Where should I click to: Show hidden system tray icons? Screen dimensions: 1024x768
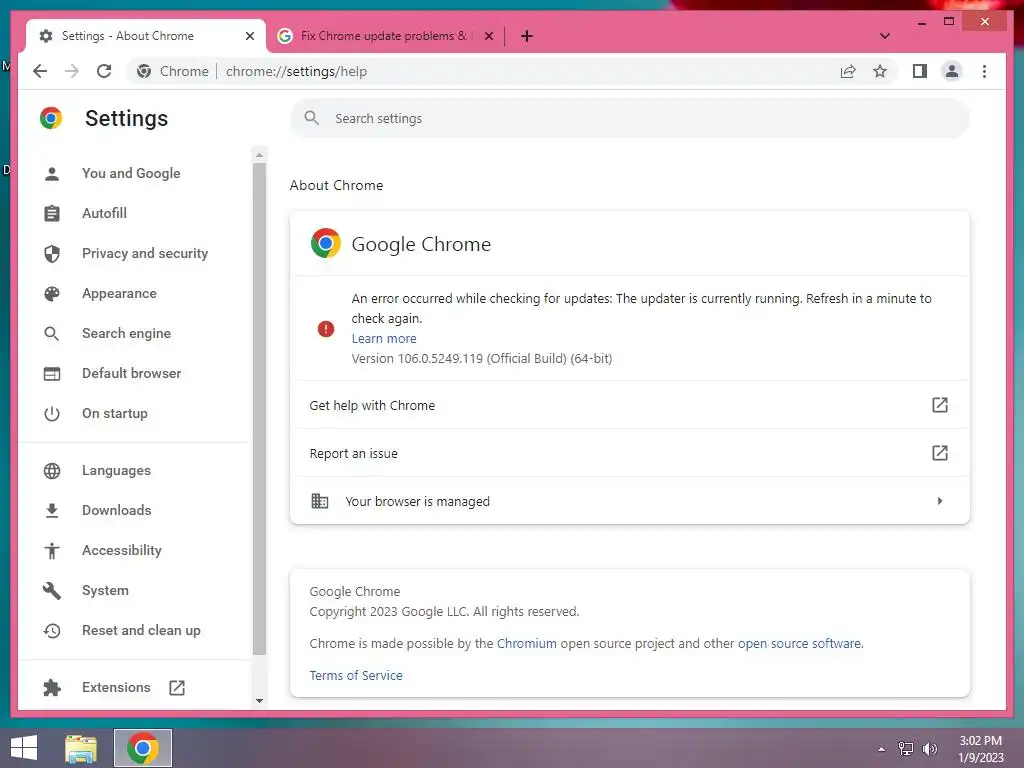882,749
